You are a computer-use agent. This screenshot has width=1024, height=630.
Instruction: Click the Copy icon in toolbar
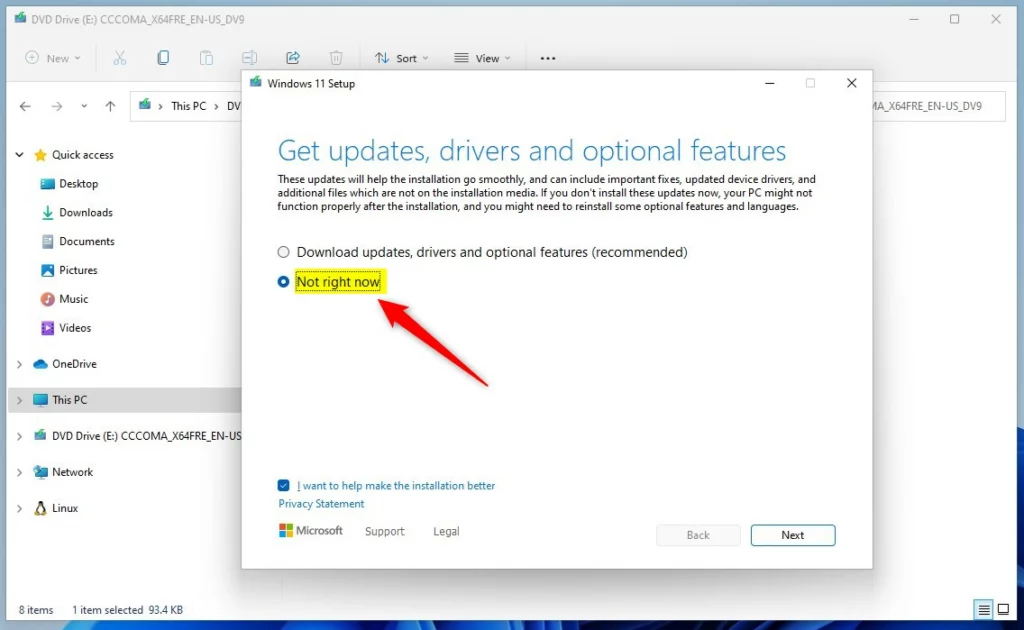coord(163,58)
